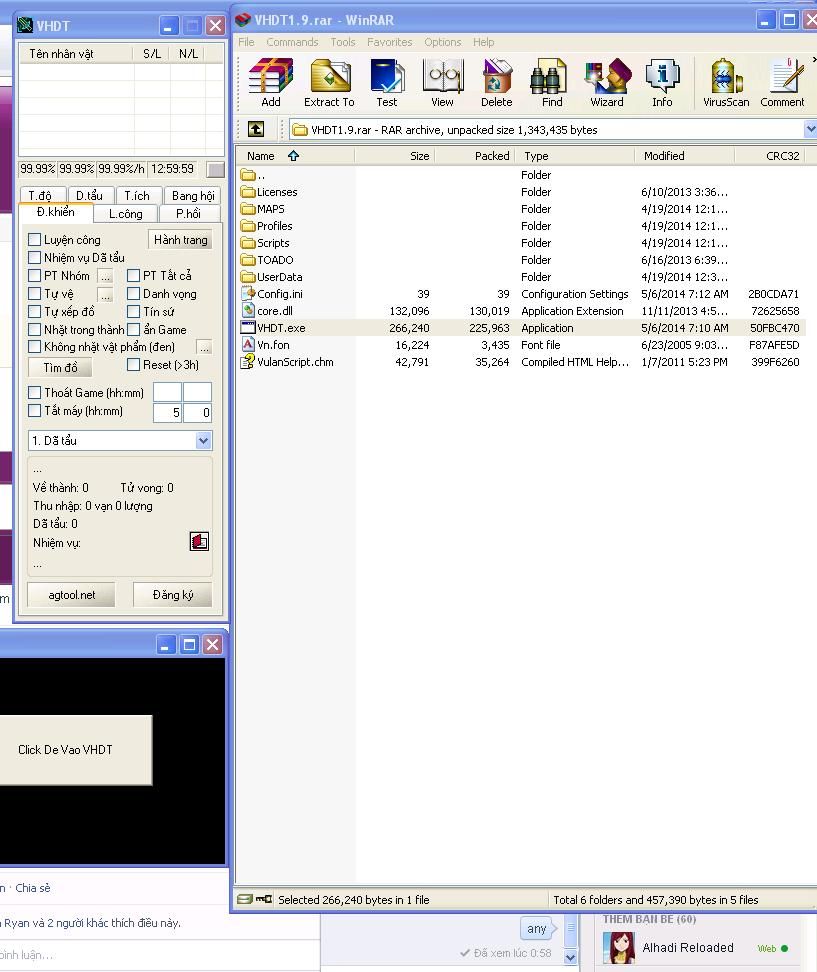The image size is (817, 972).
Task: Toggle the Tín sứ checkbox
Action: 133,311
